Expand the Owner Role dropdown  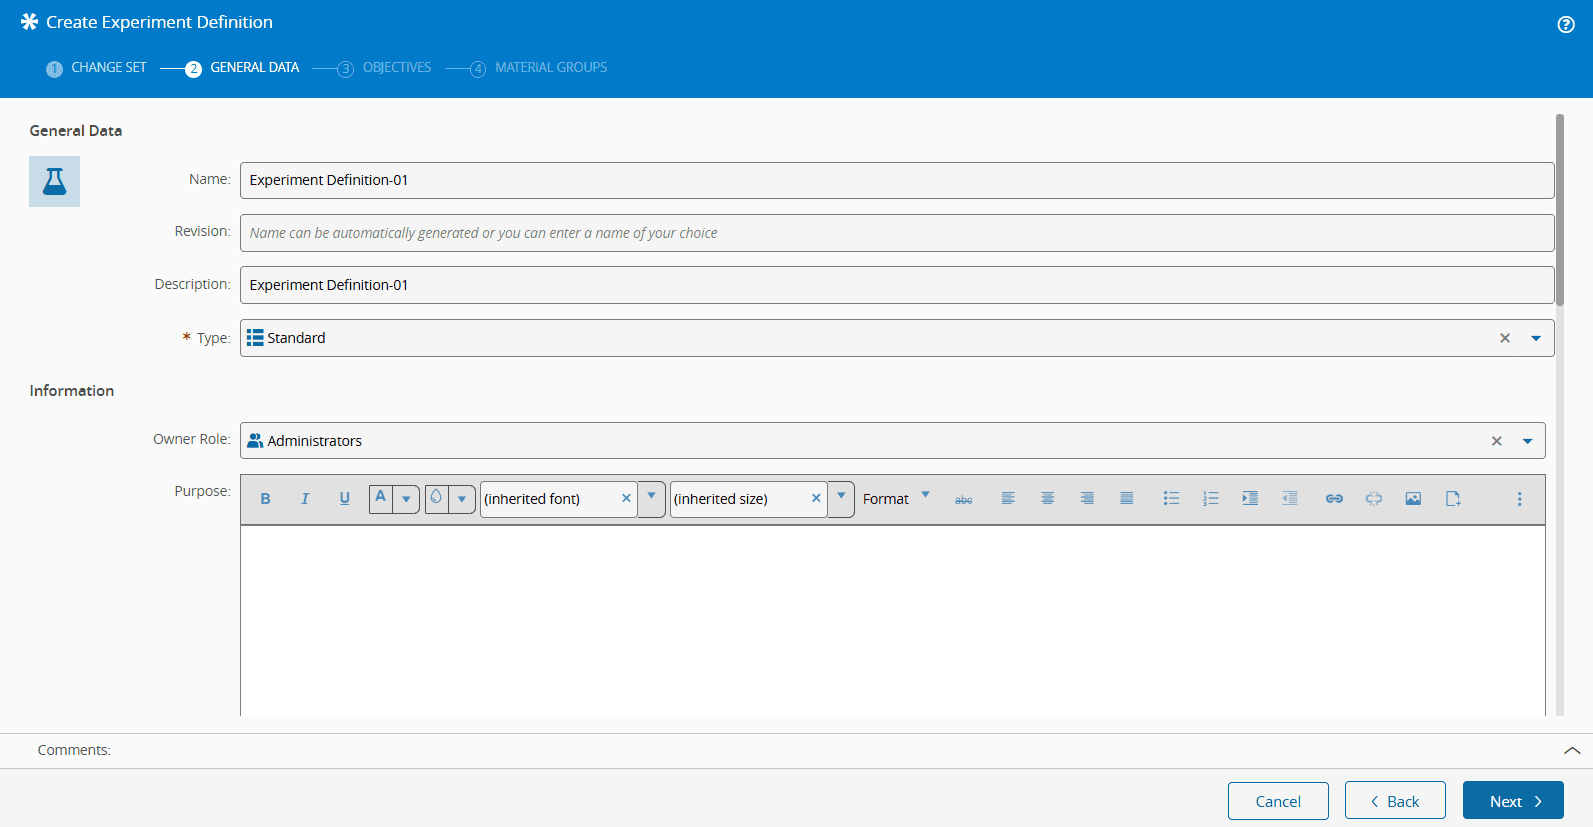coord(1527,441)
